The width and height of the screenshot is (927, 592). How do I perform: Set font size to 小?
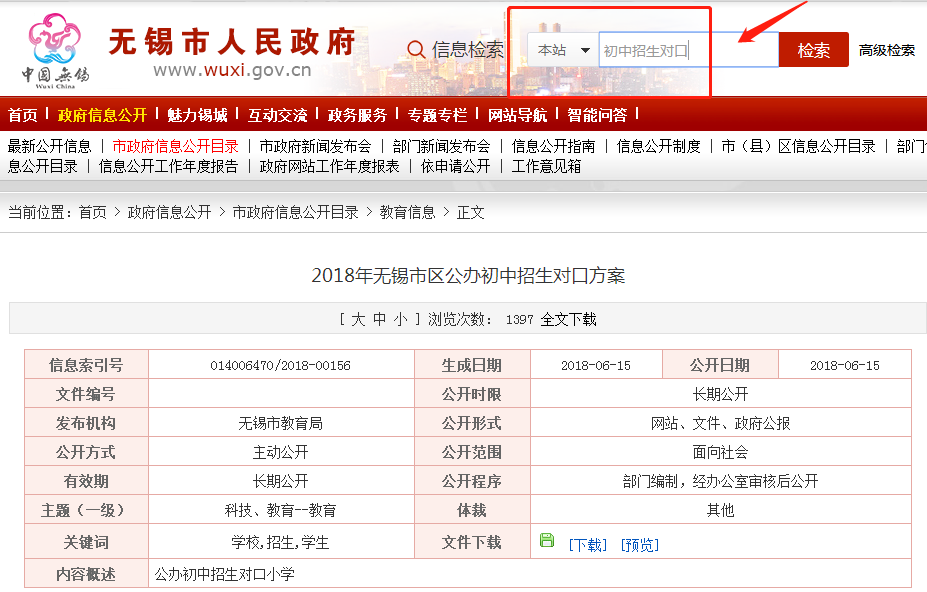pyautogui.click(x=400, y=320)
